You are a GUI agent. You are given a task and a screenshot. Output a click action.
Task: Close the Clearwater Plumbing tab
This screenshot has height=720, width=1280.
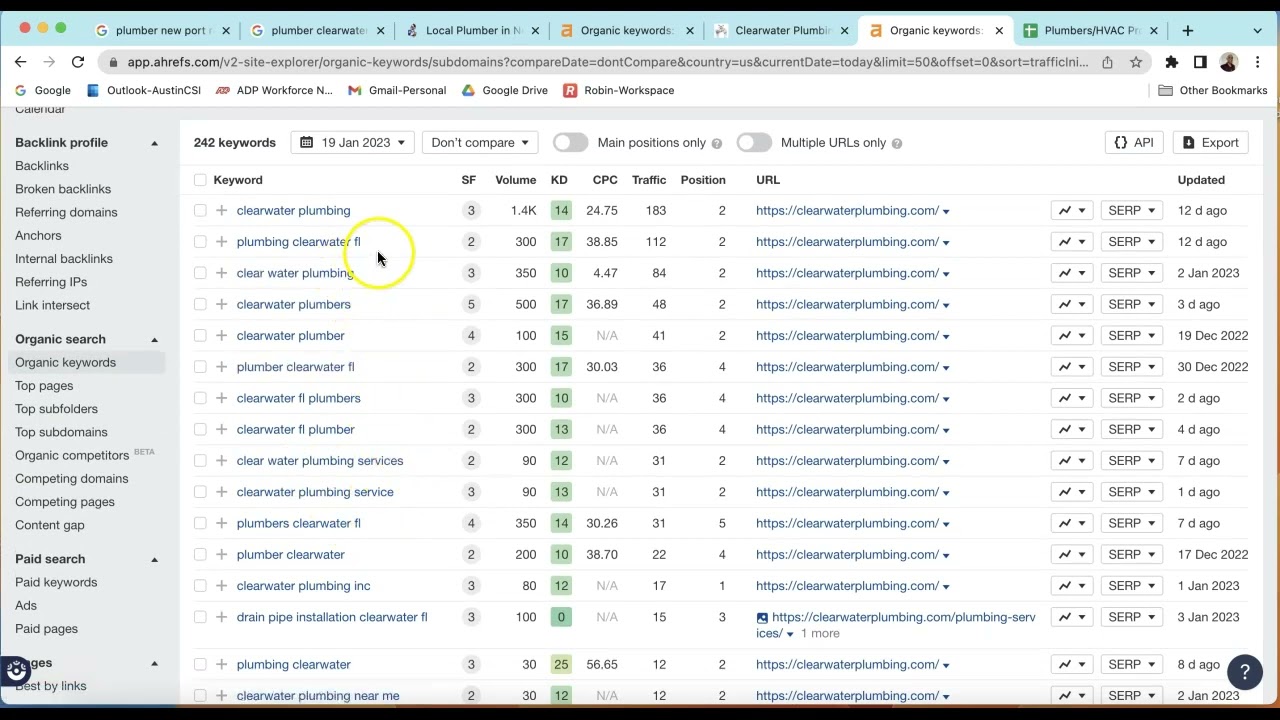[x=845, y=30]
